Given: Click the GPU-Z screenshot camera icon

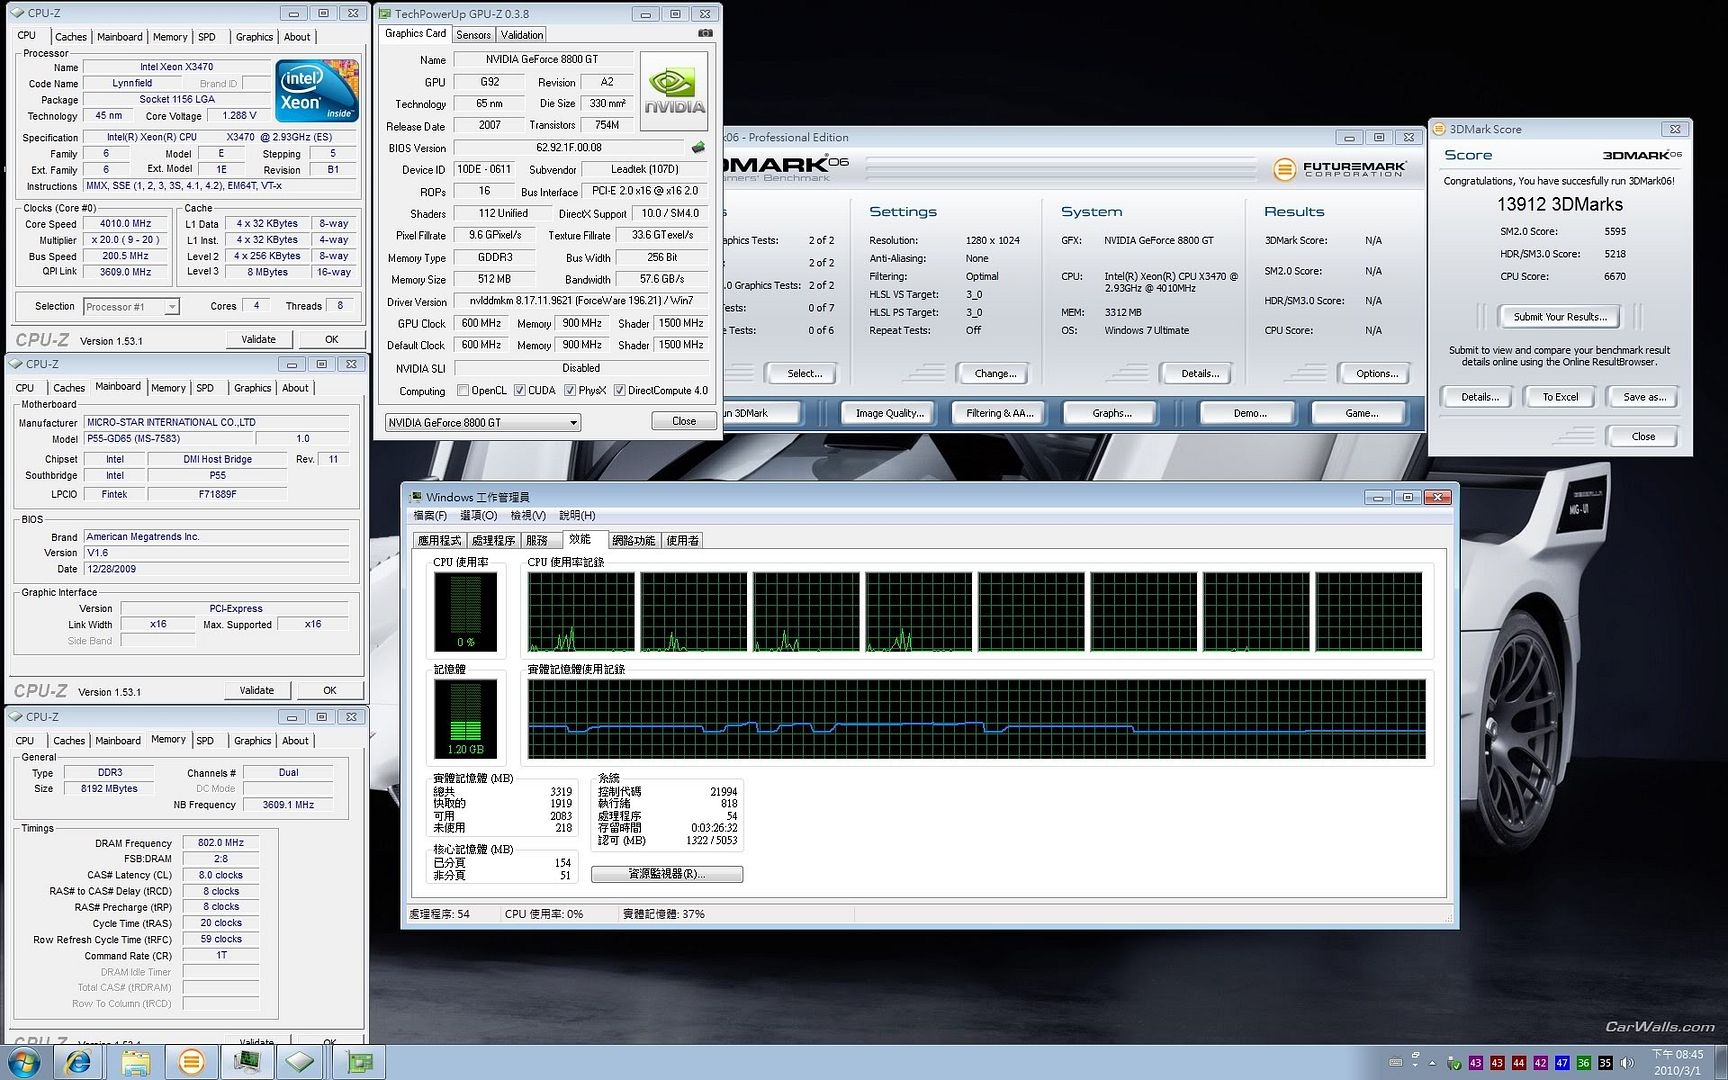Looking at the screenshot, I should click(705, 33).
